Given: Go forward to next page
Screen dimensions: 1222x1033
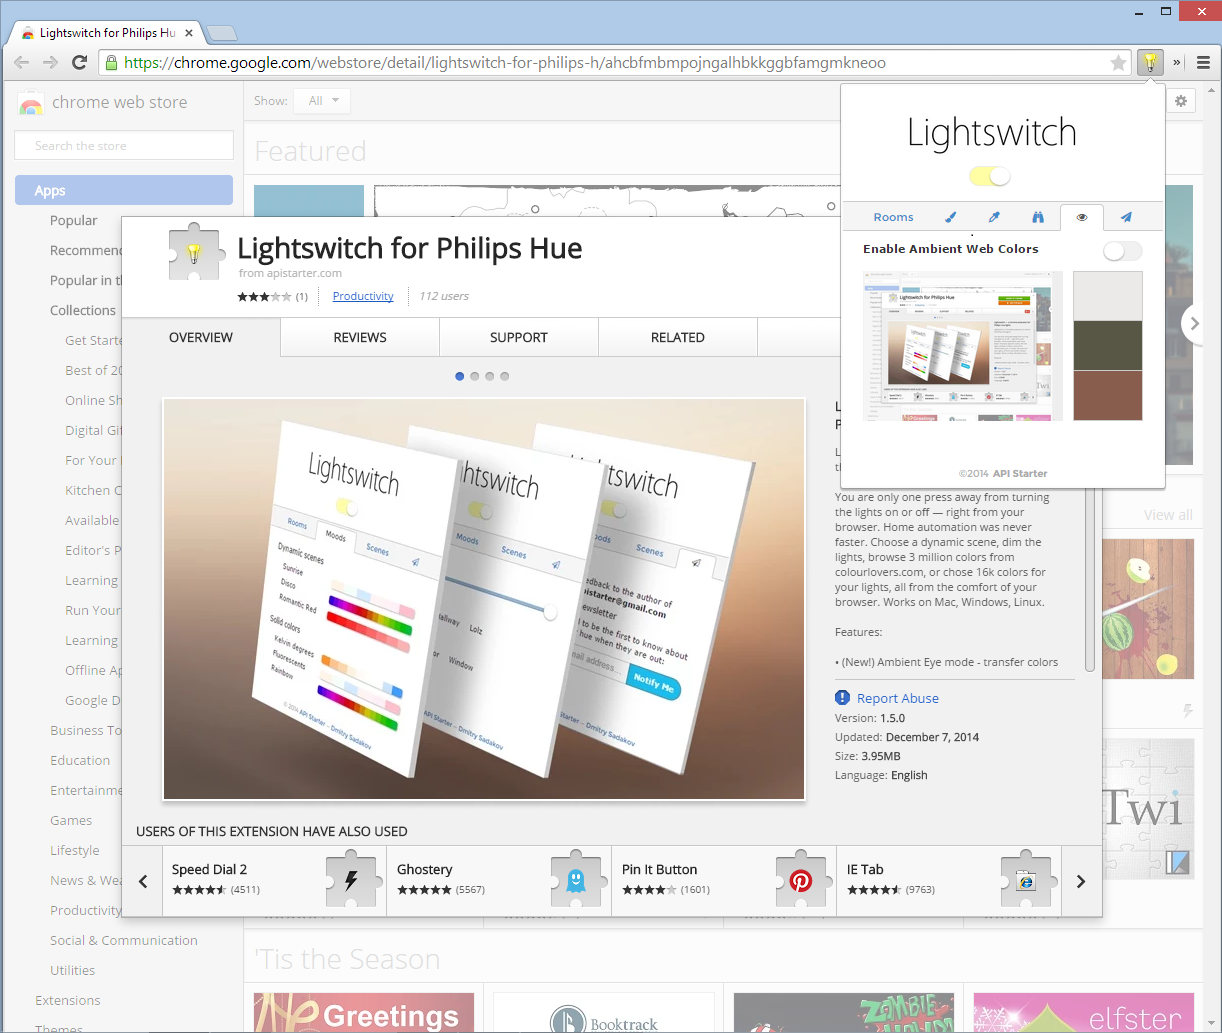Looking at the screenshot, I should [x=51, y=62].
